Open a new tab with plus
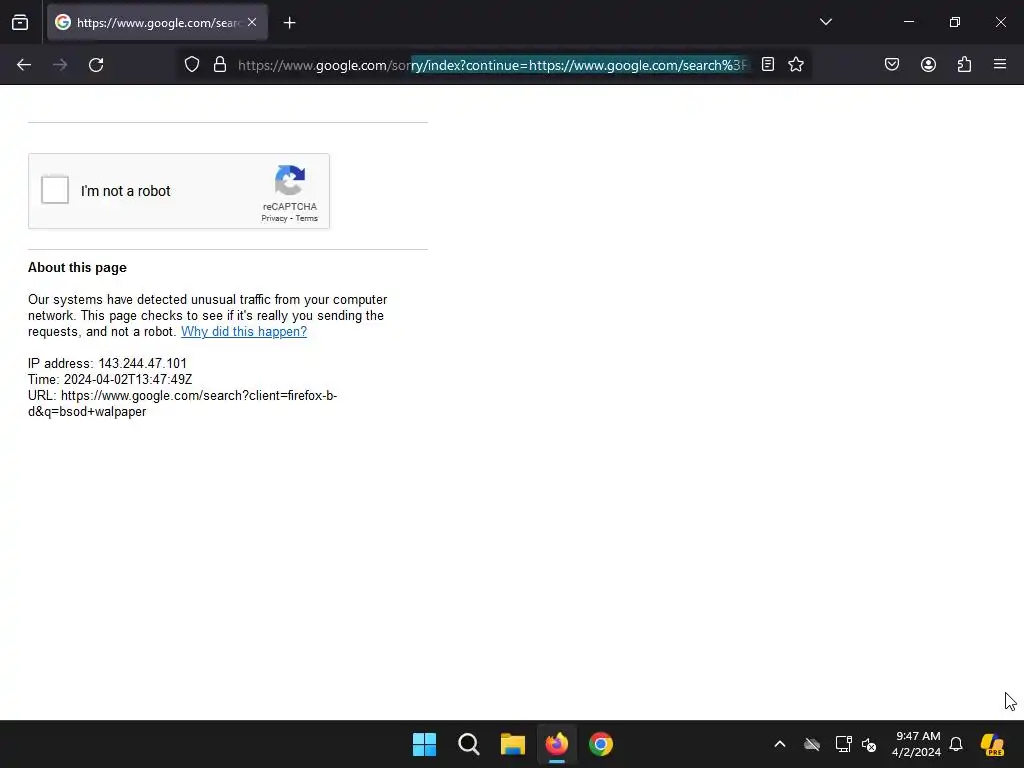The width and height of the screenshot is (1024, 768). [x=289, y=23]
